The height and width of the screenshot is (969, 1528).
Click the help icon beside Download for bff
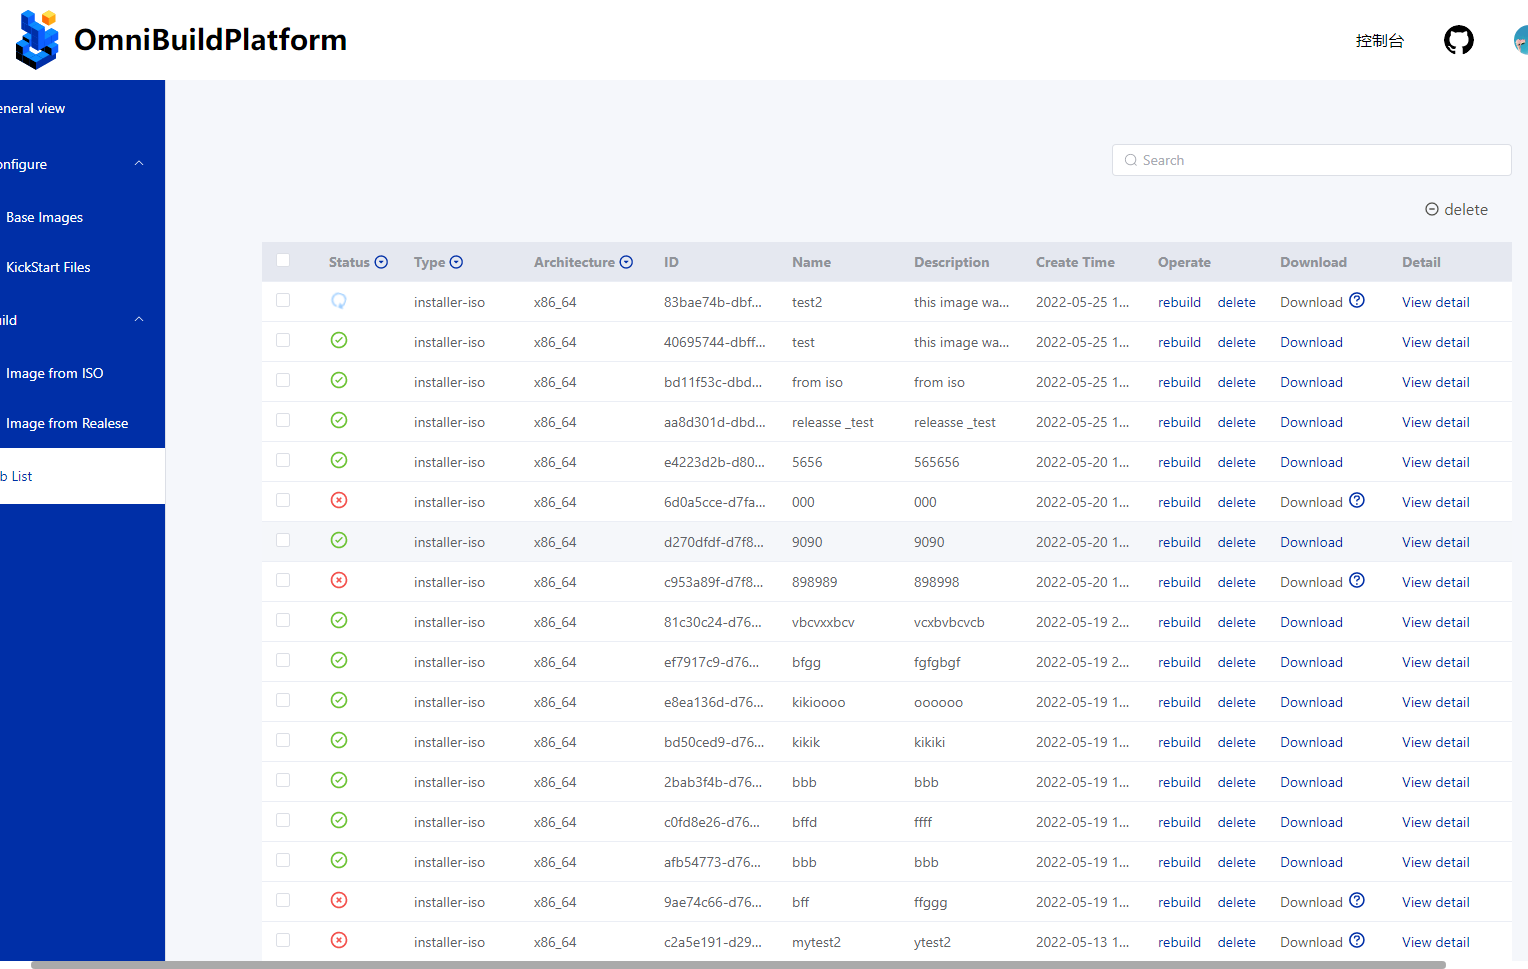point(1357,900)
